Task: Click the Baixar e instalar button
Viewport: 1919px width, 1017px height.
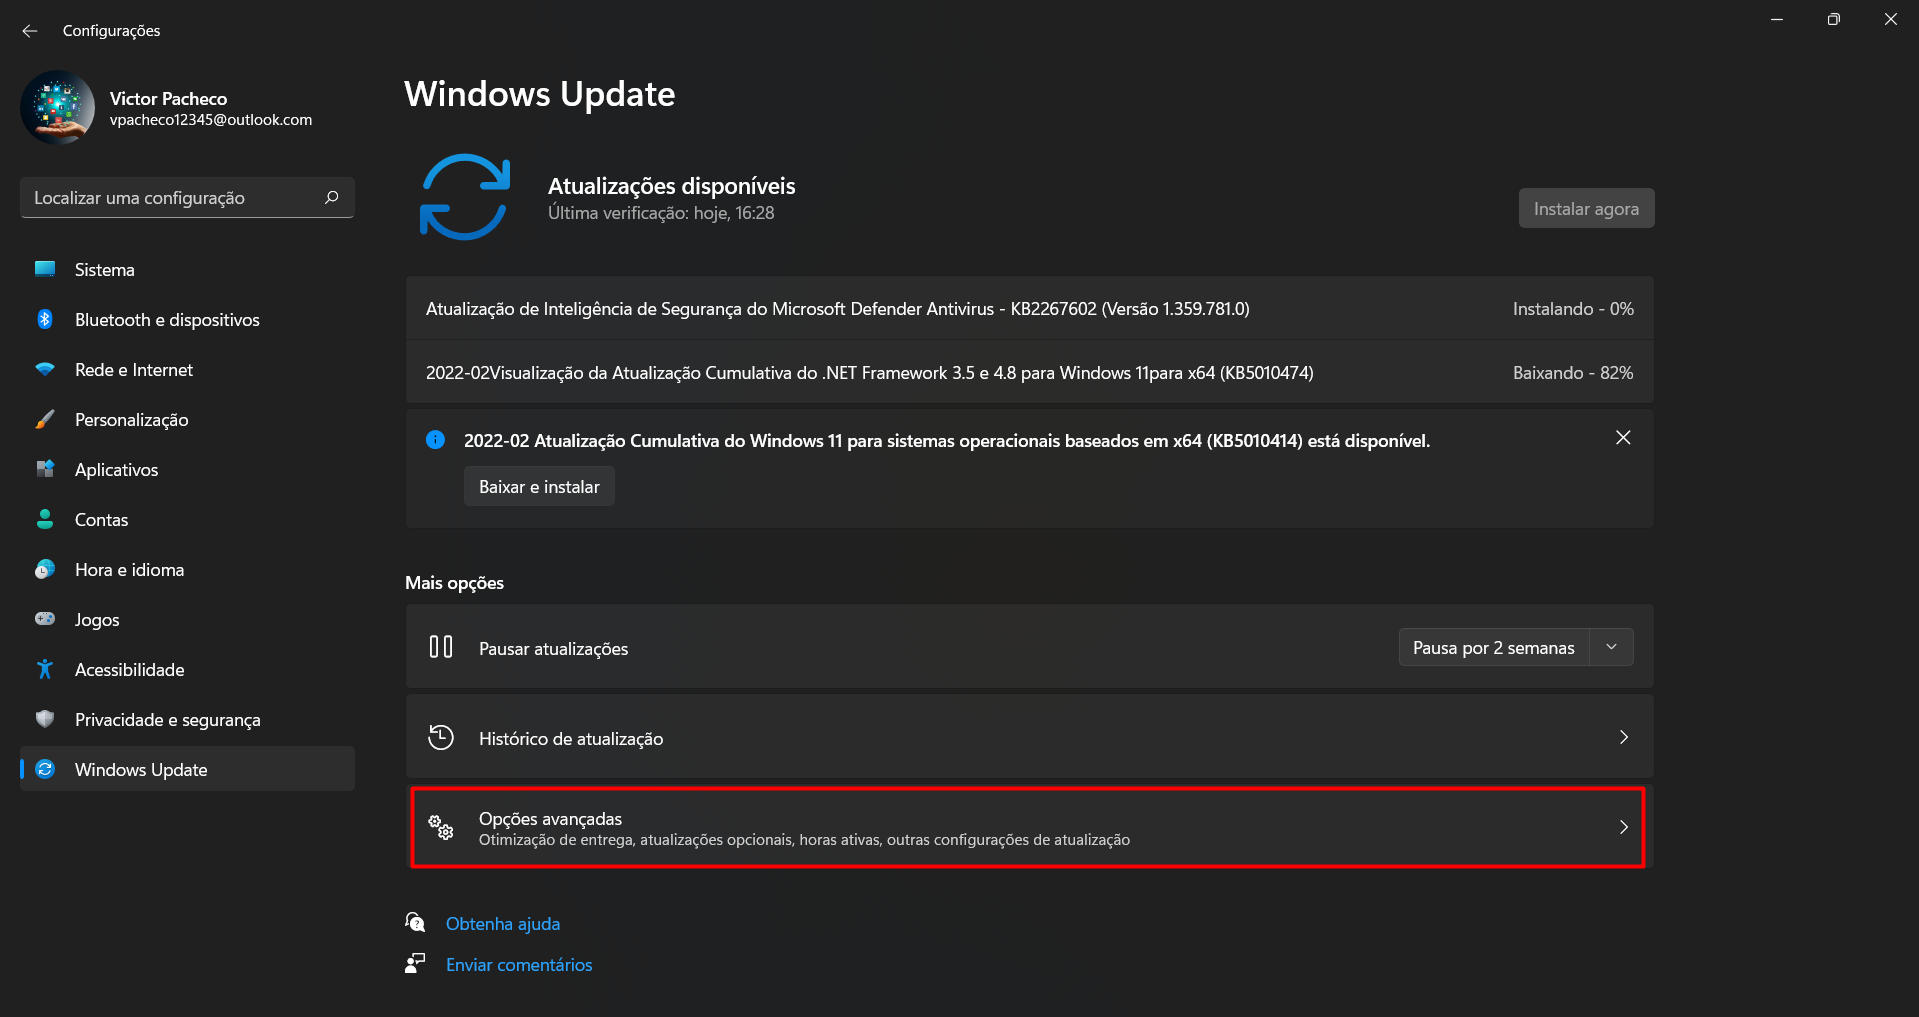Action: [539, 486]
